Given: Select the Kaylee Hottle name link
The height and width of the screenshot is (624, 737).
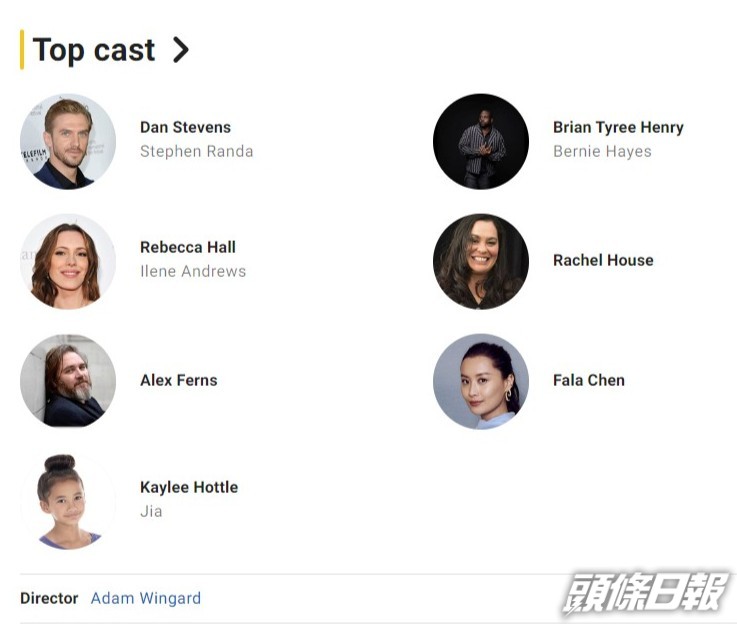Looking at the screenshot, I should [x=189, y=487].
